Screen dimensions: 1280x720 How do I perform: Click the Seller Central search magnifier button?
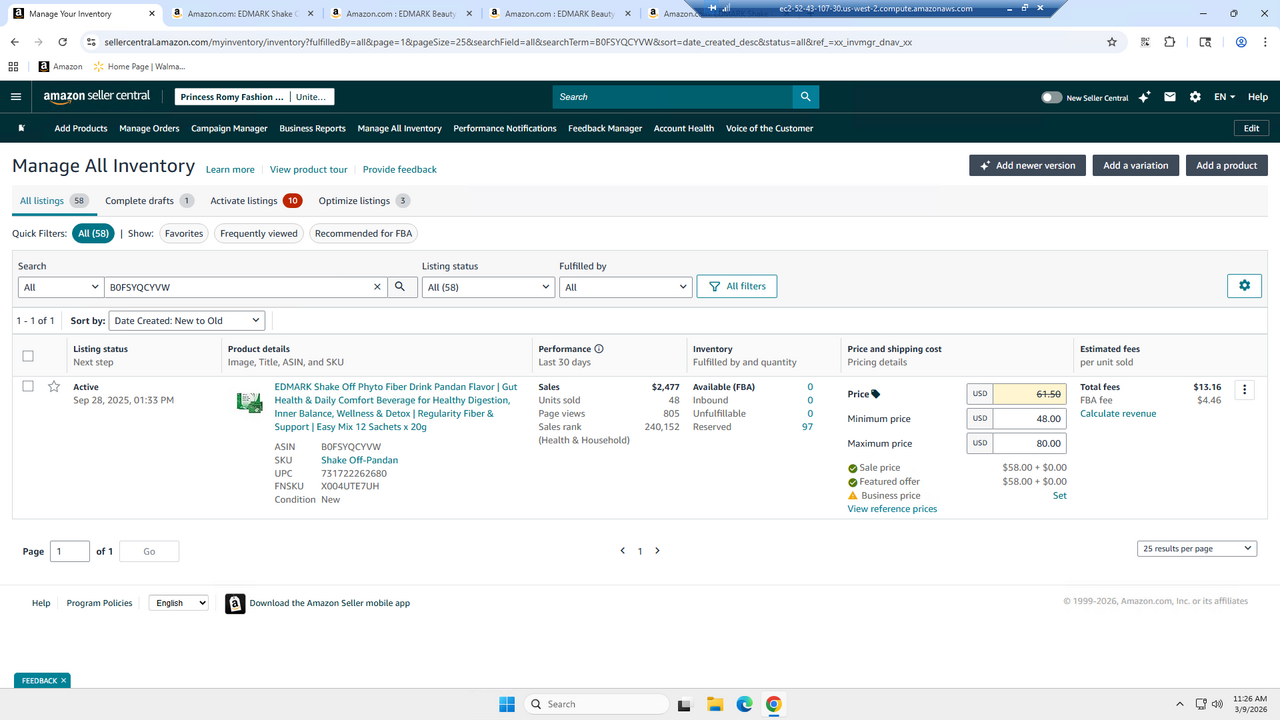tap(806, 97)
